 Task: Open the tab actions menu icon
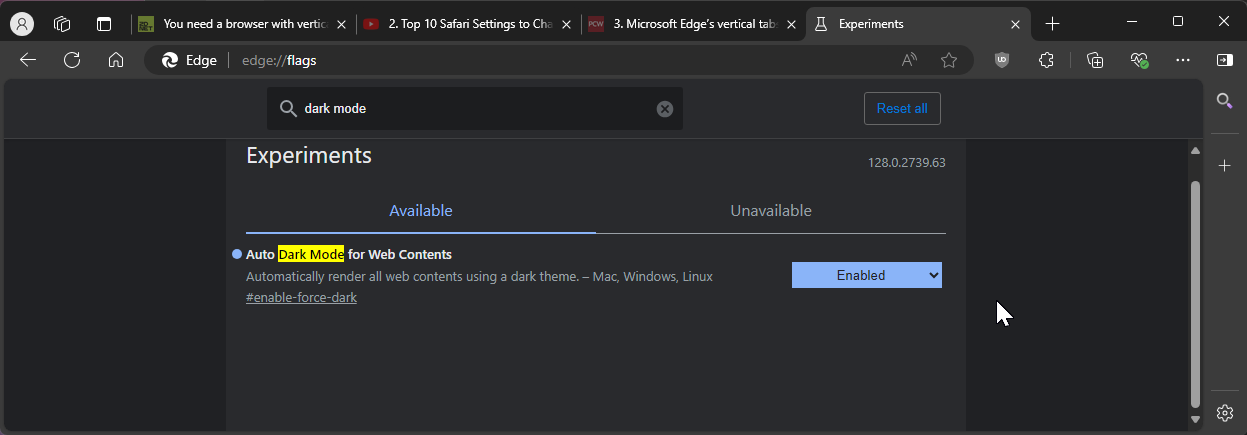pos(104,24)
